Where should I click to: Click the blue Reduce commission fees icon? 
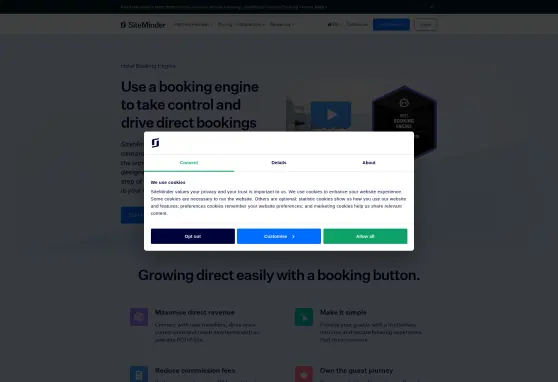[x=139, y=374]
